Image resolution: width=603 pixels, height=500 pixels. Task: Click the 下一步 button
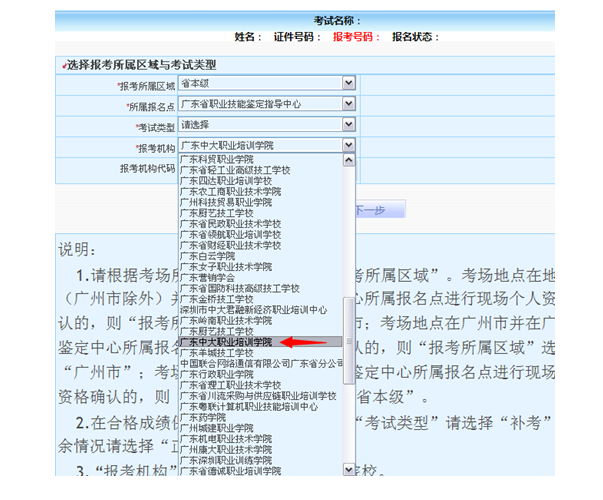(x=380, y=210)
